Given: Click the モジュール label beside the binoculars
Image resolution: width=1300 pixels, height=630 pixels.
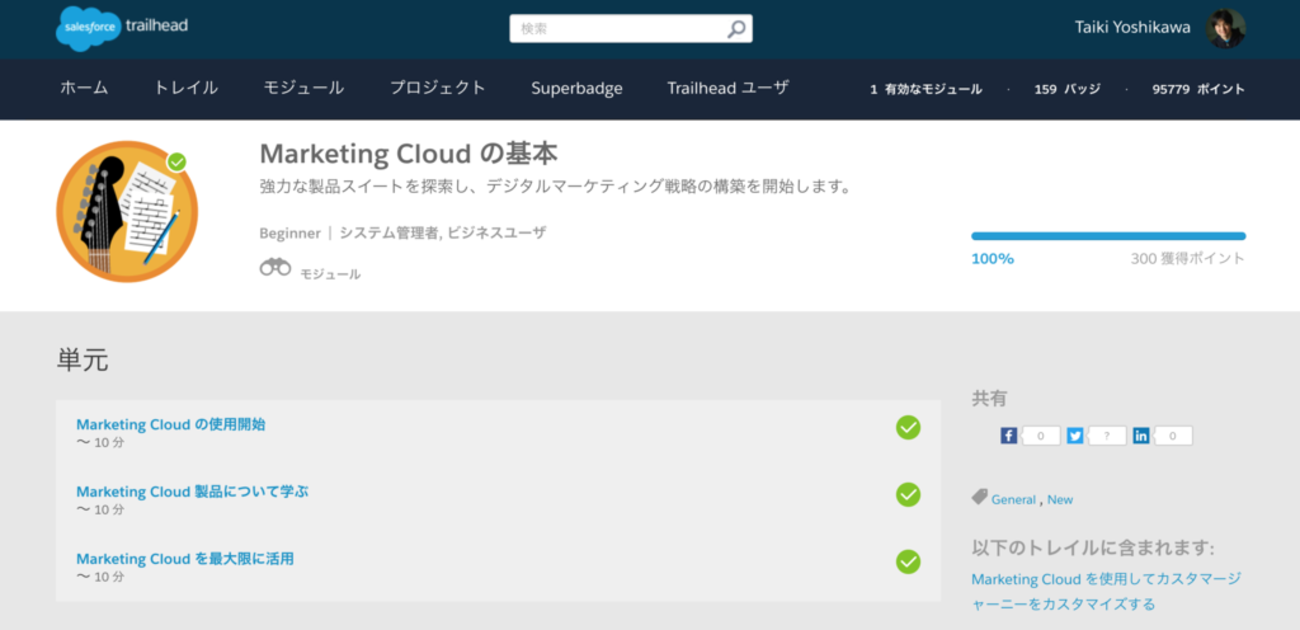Looking at the screenshot, I should (330, 274).
